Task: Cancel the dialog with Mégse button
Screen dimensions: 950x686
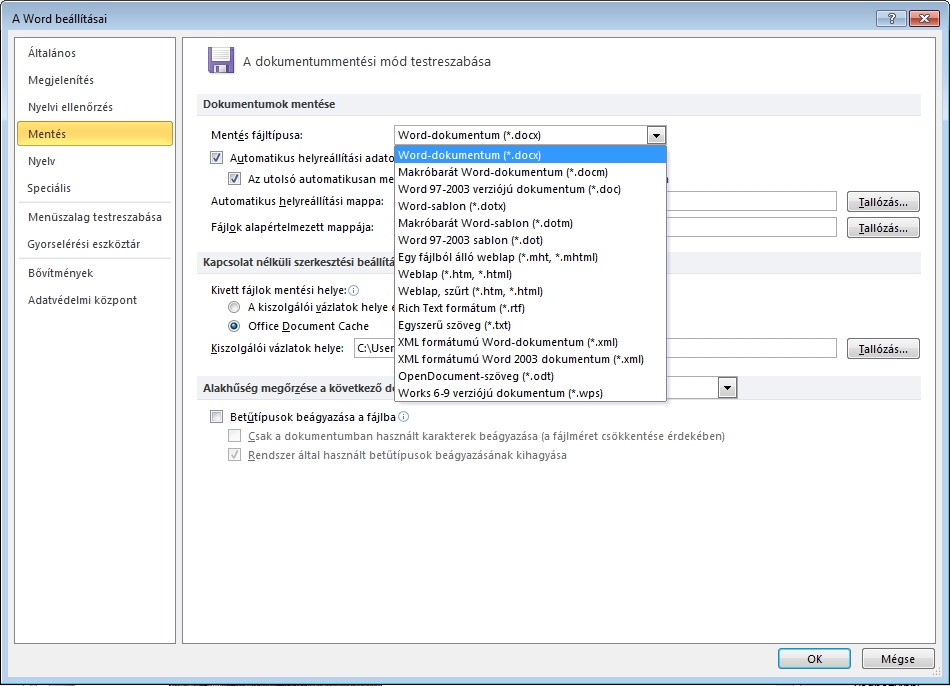Action: [897, 659]
